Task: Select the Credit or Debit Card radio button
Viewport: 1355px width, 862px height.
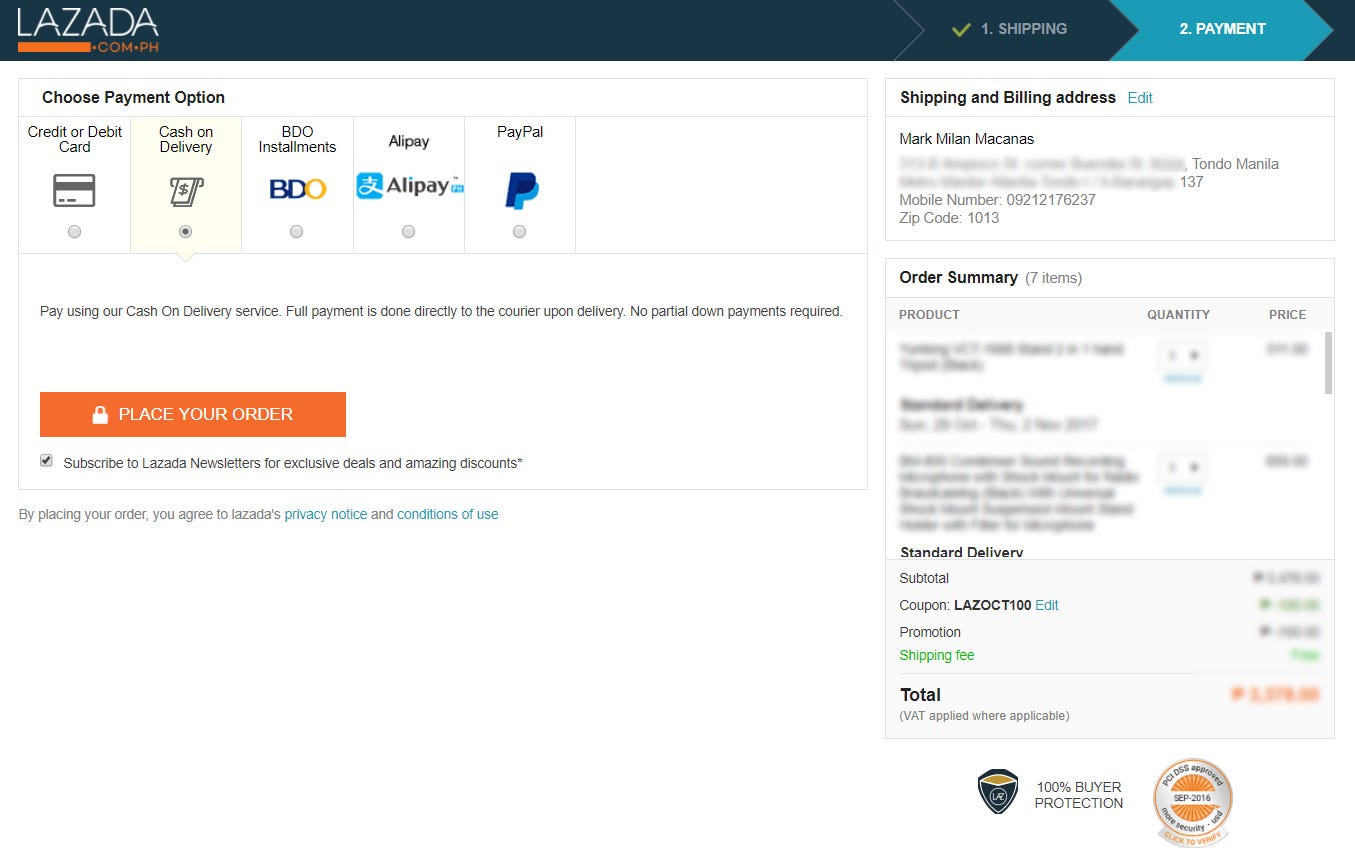Action: [x=75, y=232]
